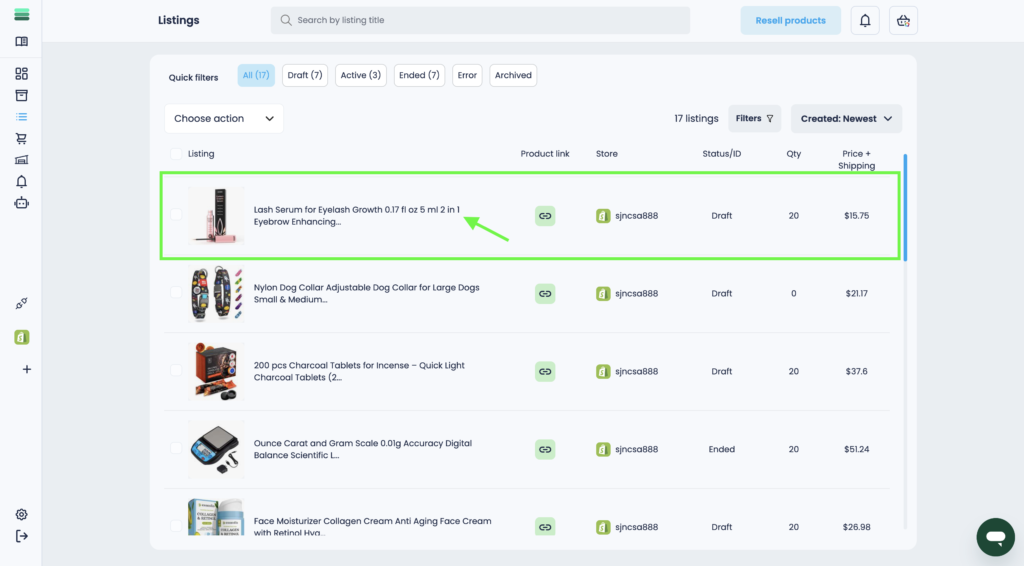1024x566 pixels.
Task: Open the Filters menu
Action: pyautogui.click(x=754, y=118)
